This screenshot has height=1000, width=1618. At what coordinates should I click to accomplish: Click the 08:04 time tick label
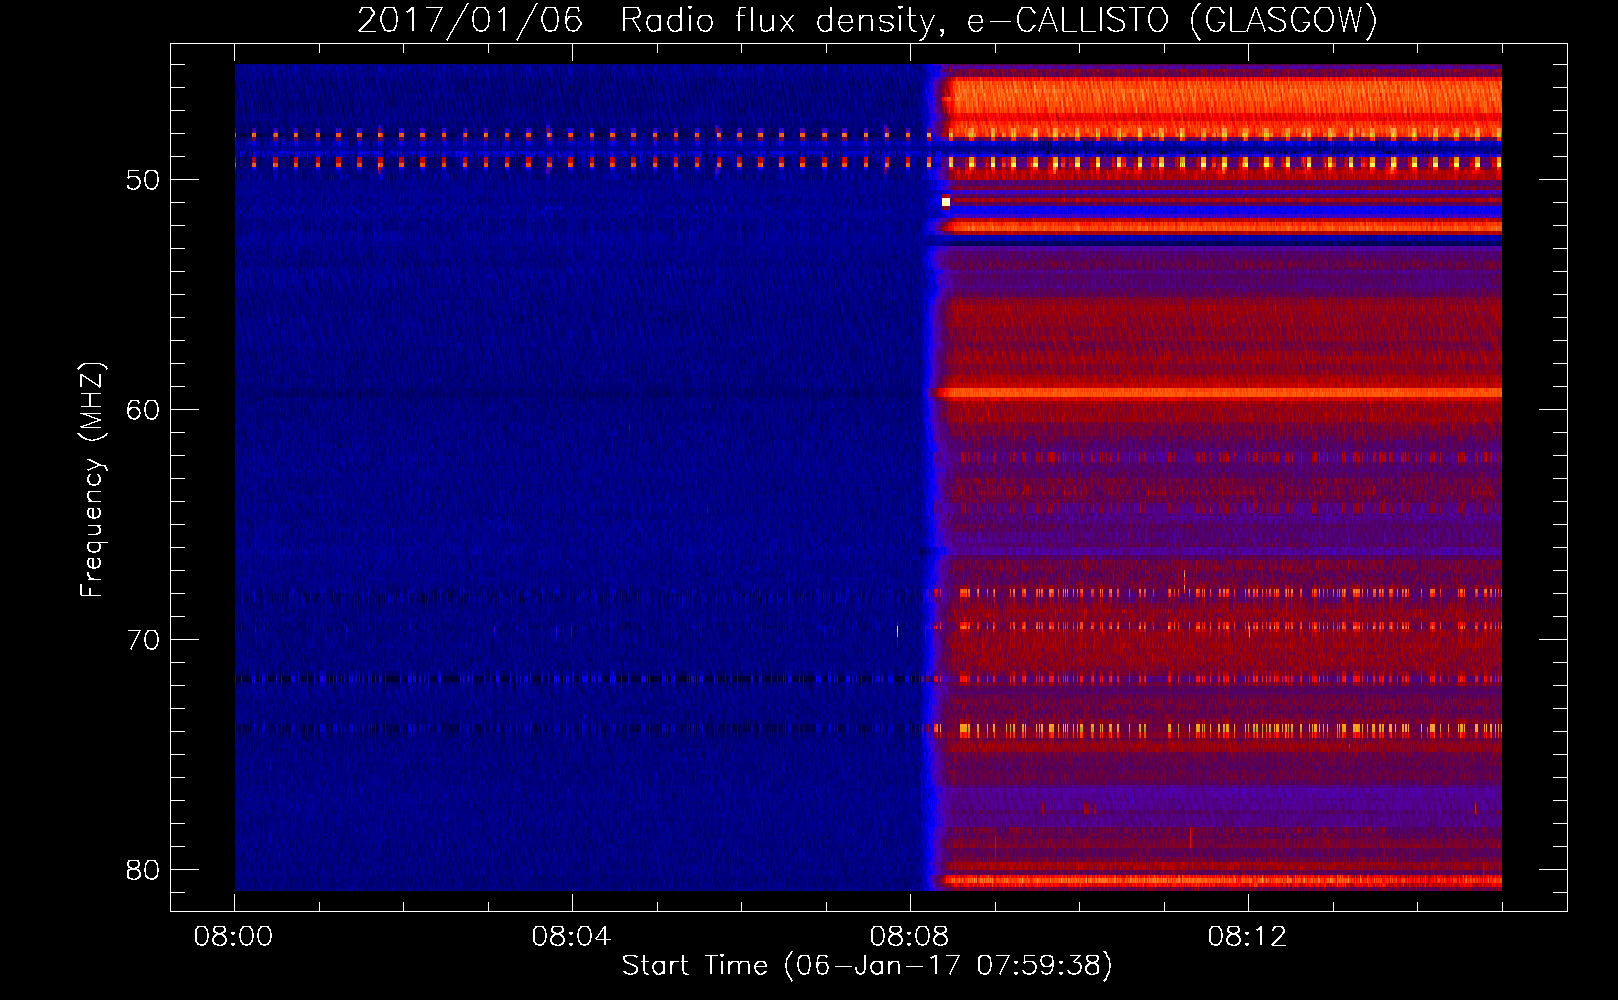point(571,937)
